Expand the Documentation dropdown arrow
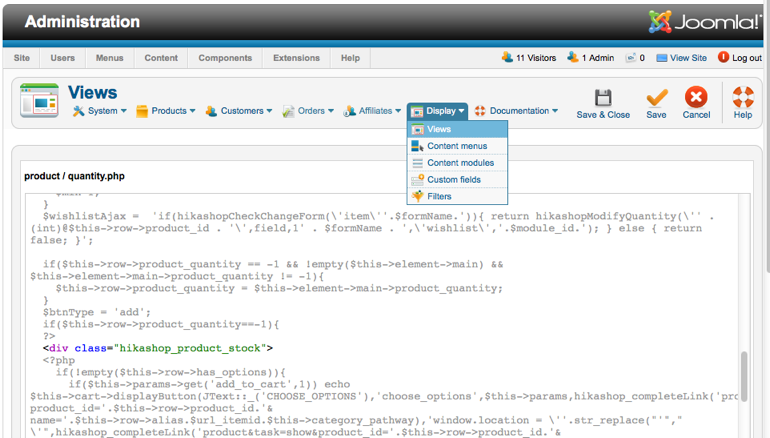Image resolution: width=770 pixels, height=438 pixels. (555, 111)
